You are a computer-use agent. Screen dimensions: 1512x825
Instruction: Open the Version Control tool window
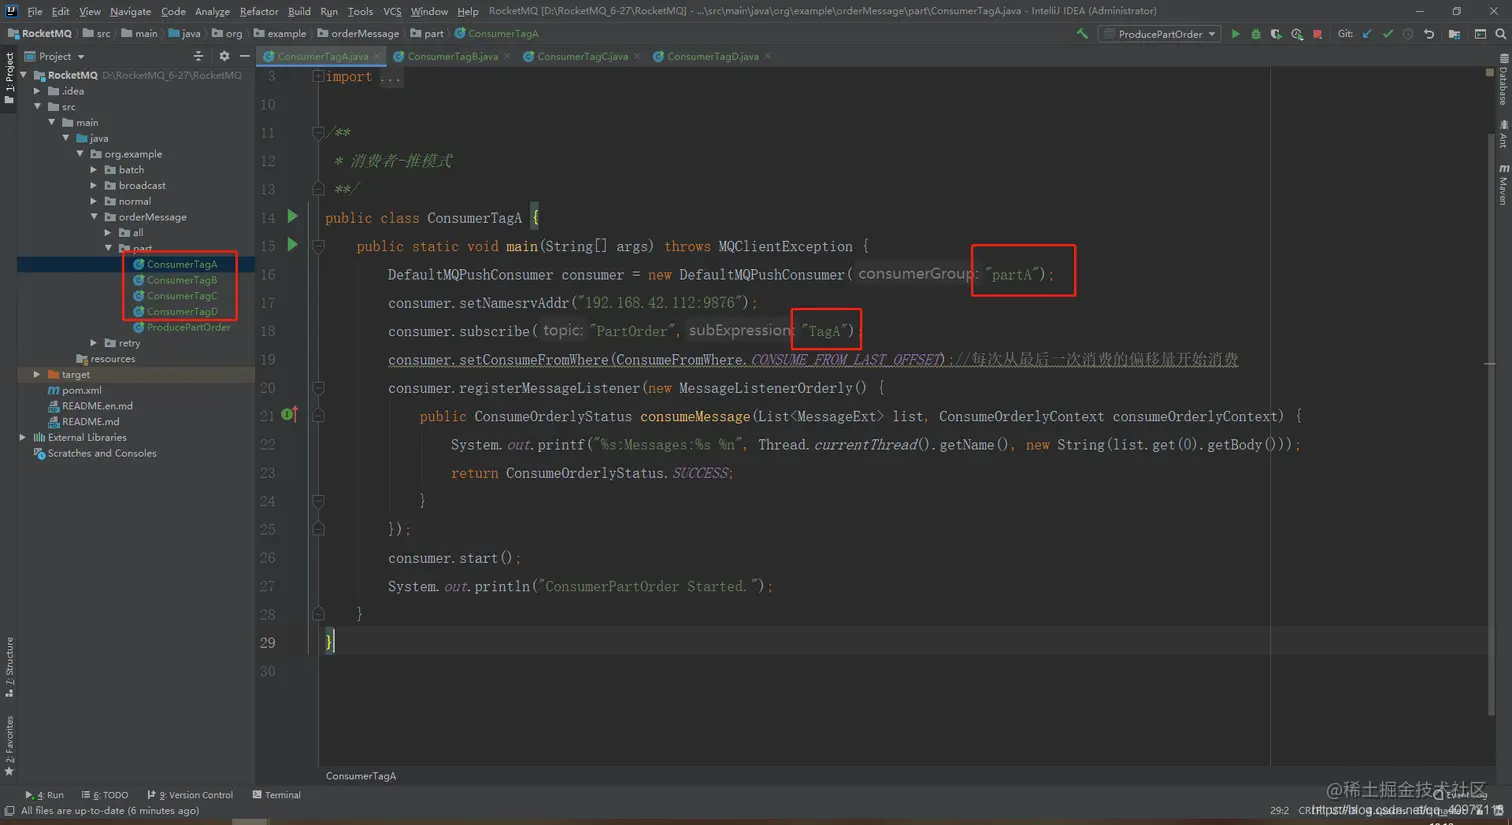(190, 795)
